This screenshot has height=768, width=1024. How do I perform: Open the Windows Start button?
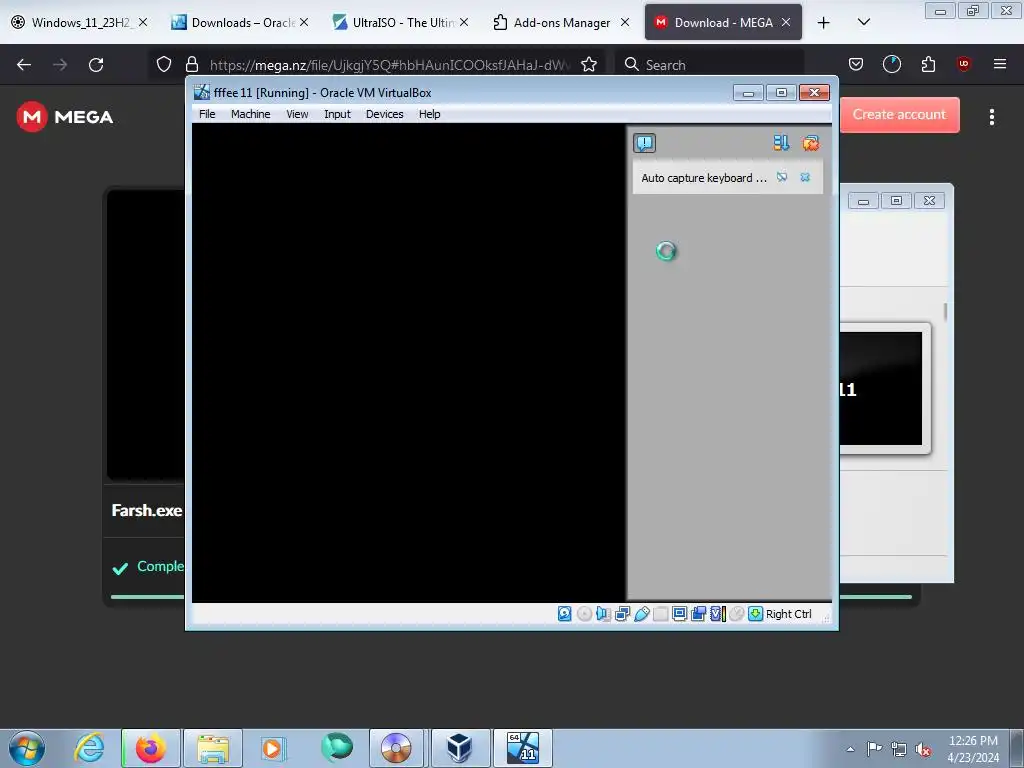(x=27, y=748)
